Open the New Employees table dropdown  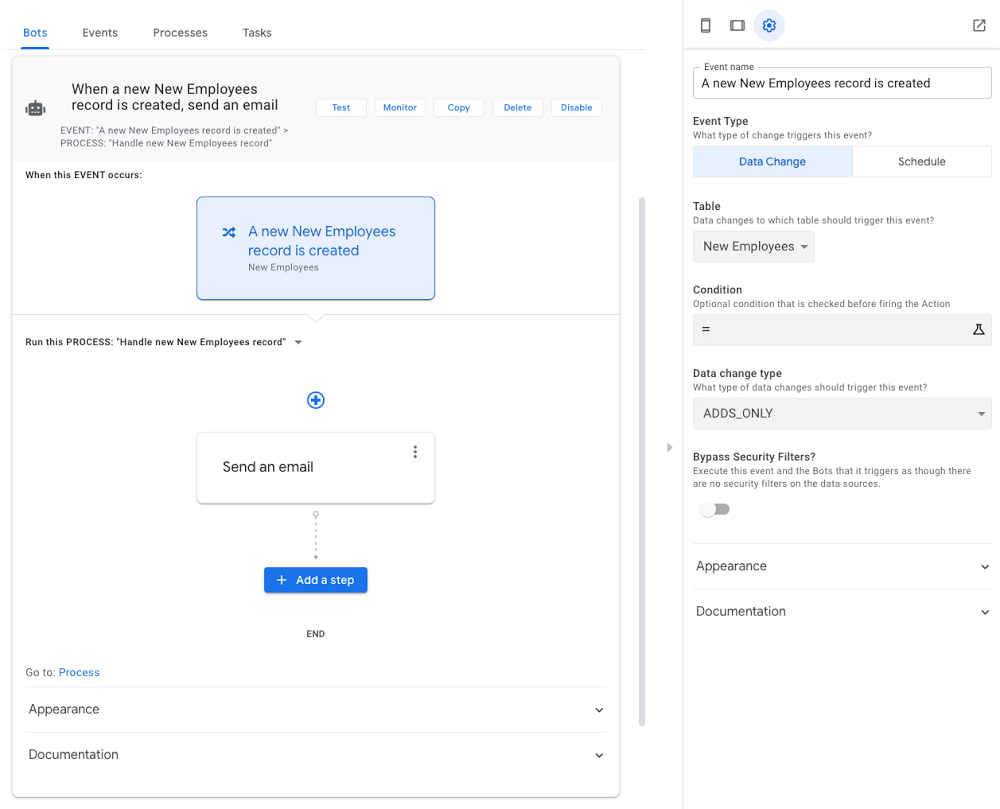pos(754,247)
